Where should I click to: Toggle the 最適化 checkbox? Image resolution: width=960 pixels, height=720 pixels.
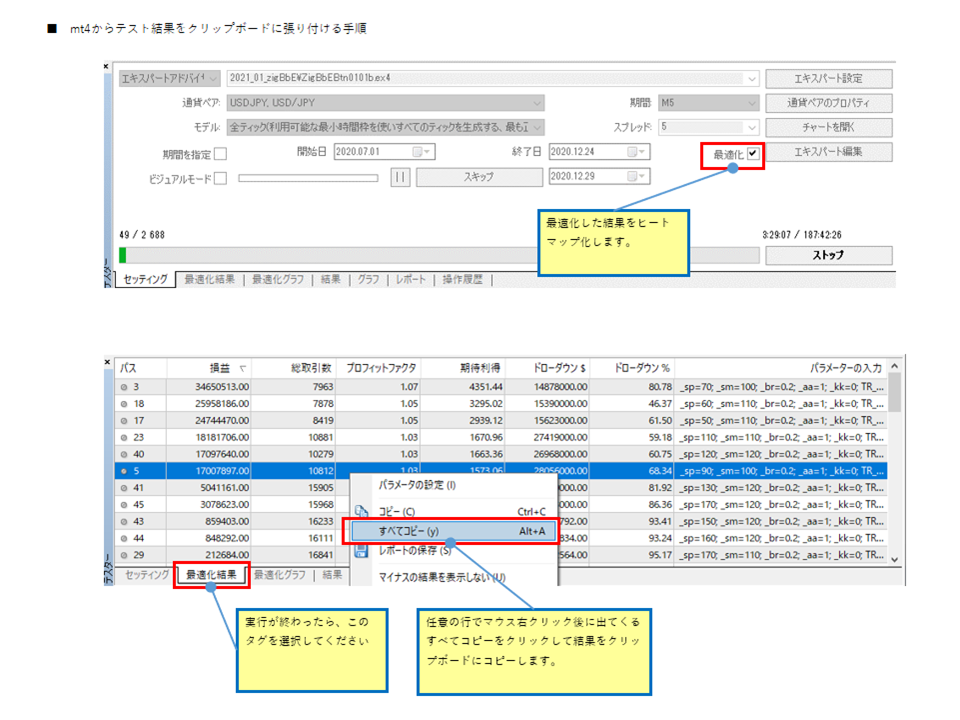pos(753,153)
